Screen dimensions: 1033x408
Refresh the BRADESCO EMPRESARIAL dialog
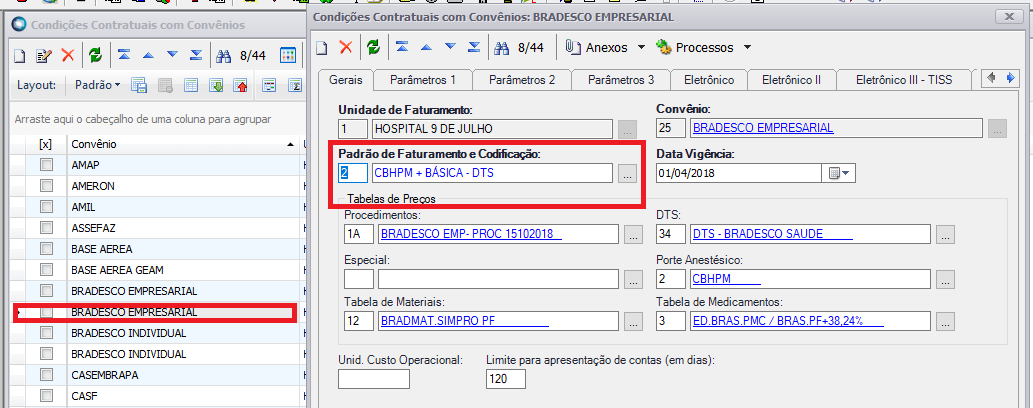[x=374, y=47]
